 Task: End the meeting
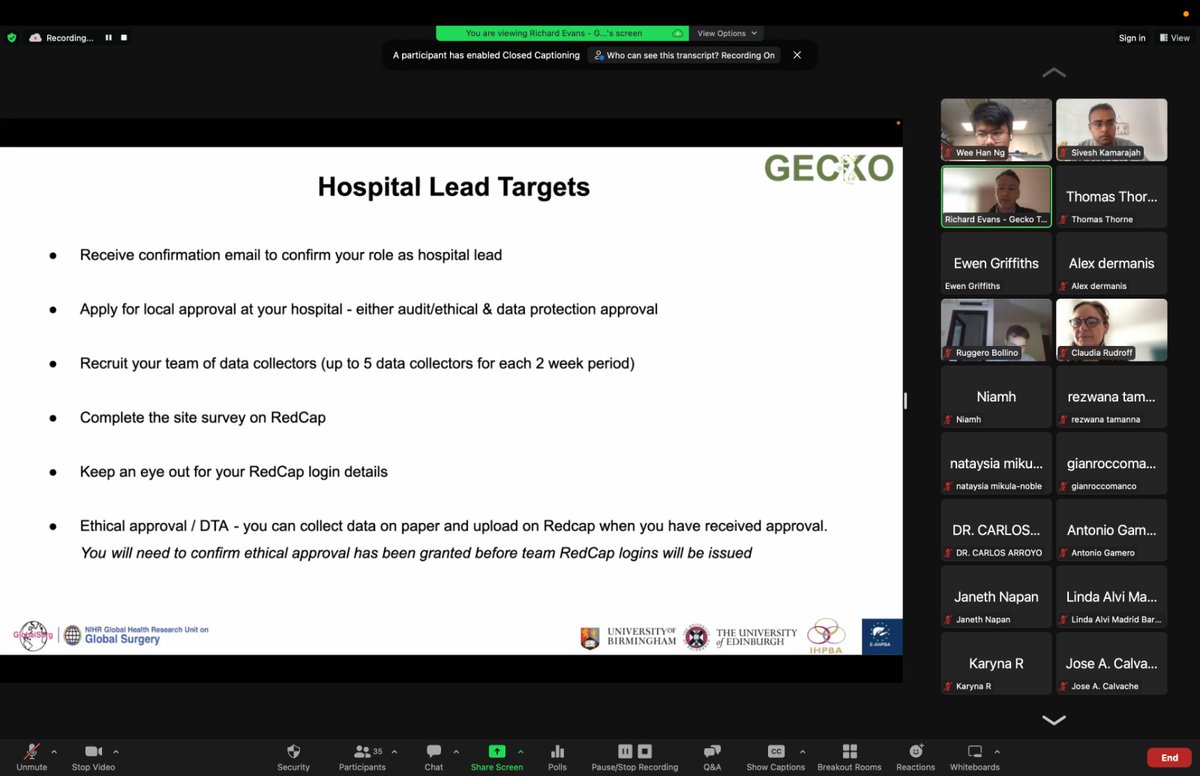coord(1169,758)
